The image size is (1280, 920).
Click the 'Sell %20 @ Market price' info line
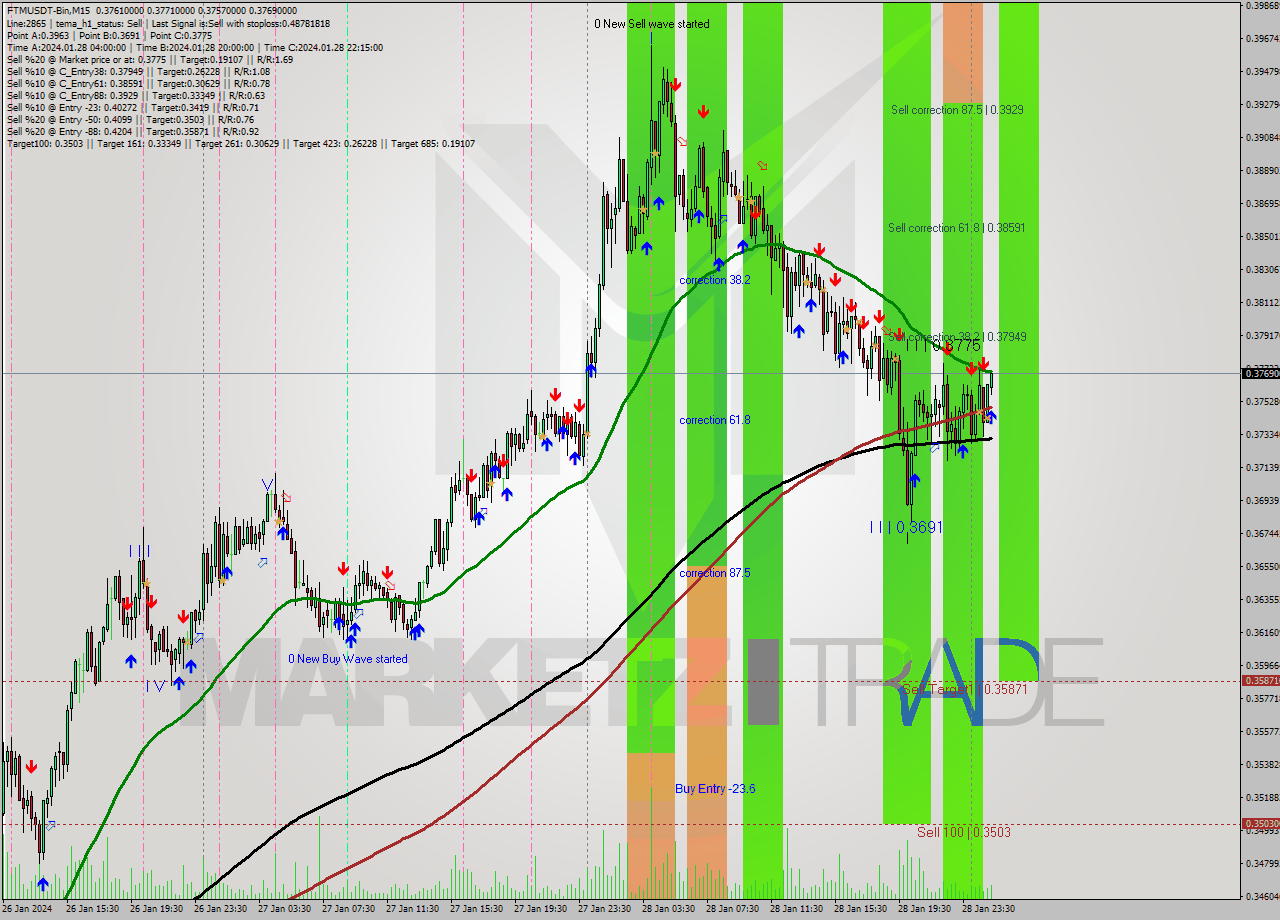149,60
